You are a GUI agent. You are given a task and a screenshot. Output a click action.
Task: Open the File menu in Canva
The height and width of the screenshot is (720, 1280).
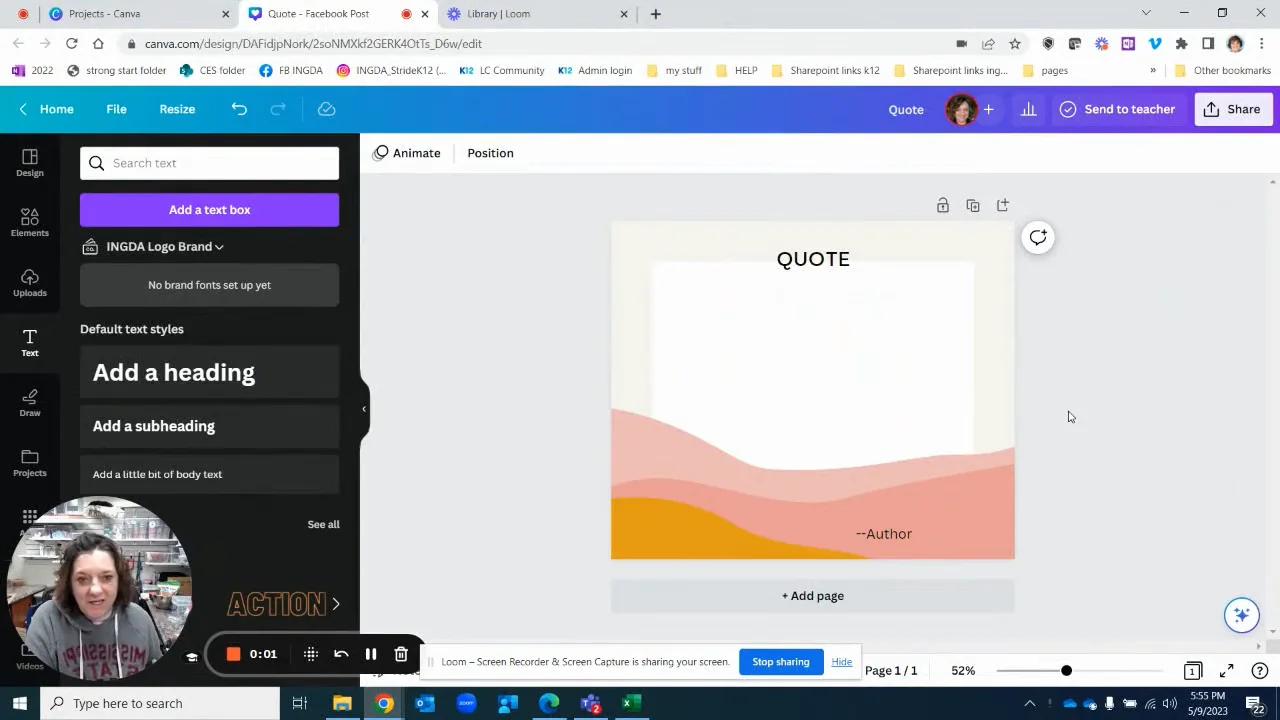coord(116,109)
